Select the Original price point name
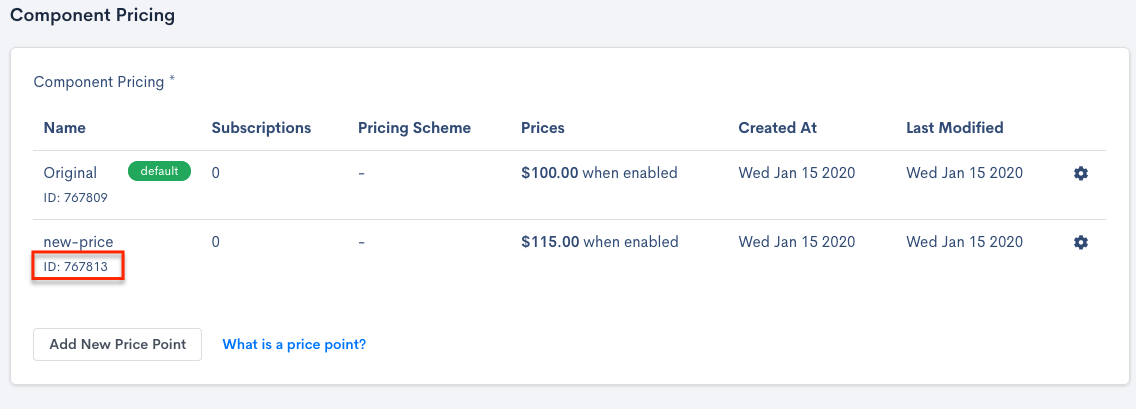This screenshot has height=409, width=1136. (70, 173)
